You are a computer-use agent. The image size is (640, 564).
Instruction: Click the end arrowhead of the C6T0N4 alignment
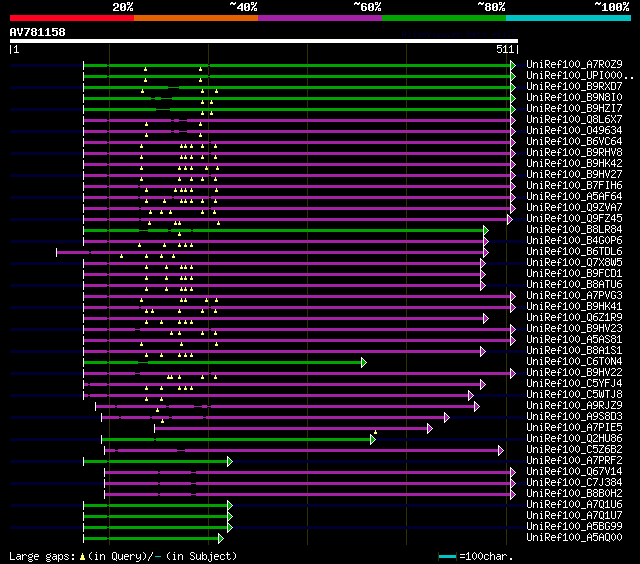[364, 362]
